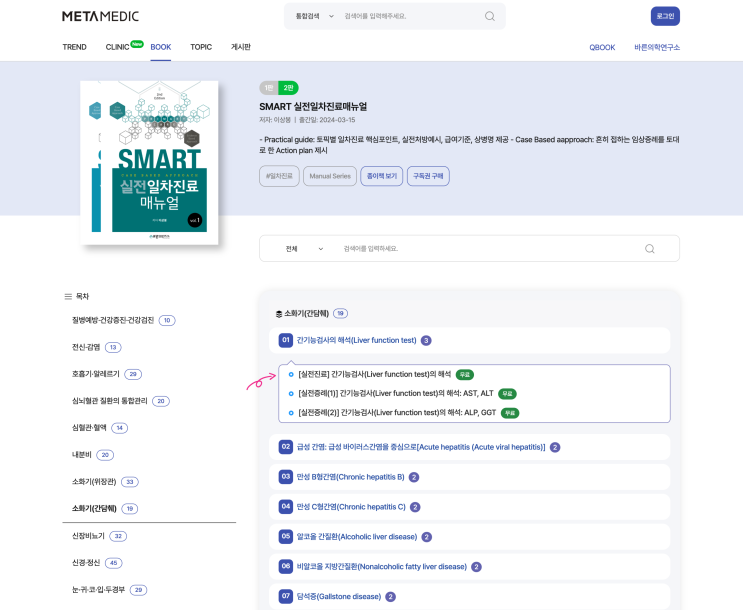Click the 02 number badge
The width and height of the screenshot is (743, 610).
(x=286, y=446)
